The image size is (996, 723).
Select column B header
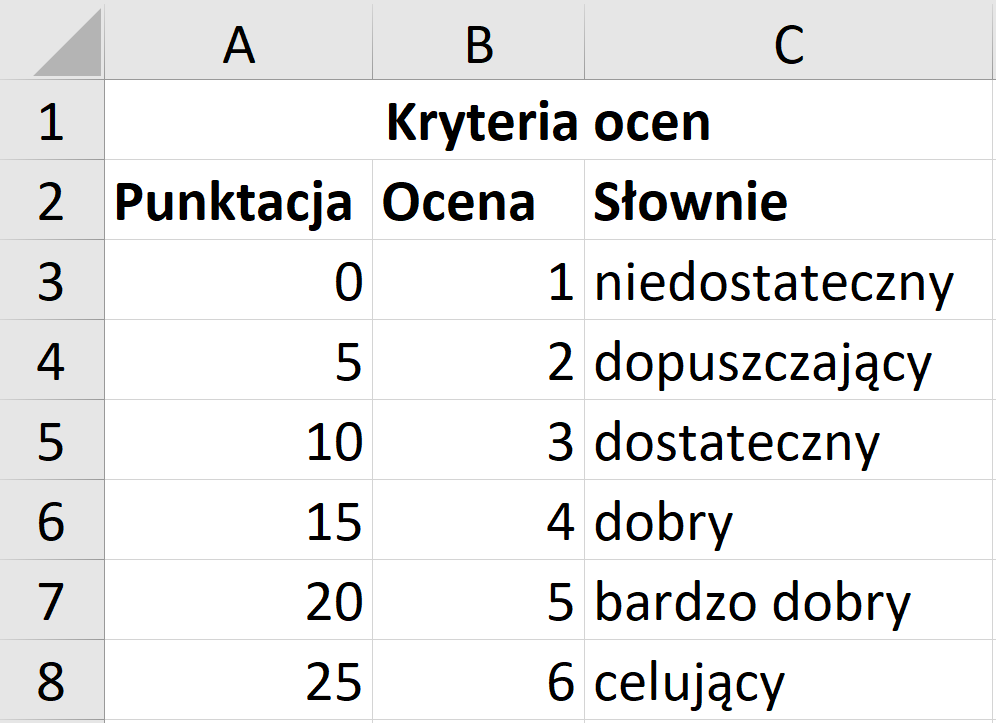(x=478, y=39)
